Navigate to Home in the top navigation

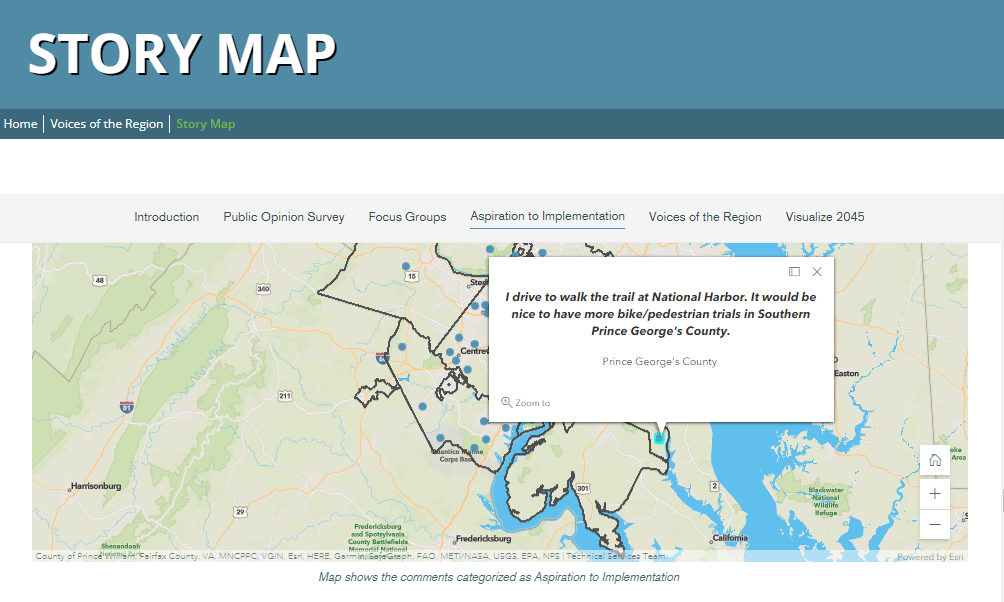click(20, 123)
